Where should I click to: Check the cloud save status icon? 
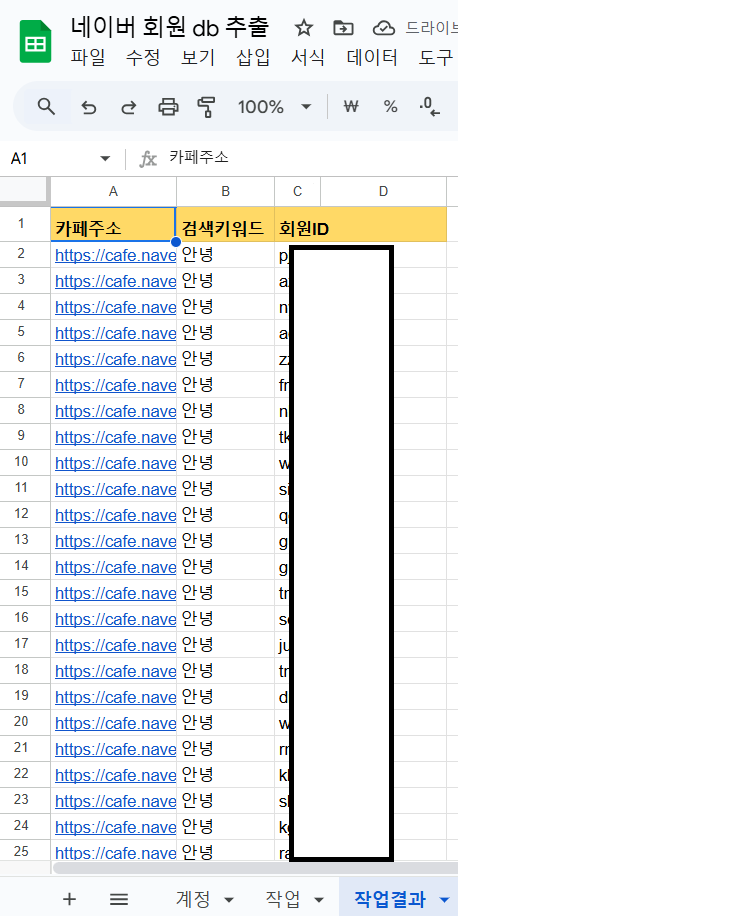(x=384, y=27)
